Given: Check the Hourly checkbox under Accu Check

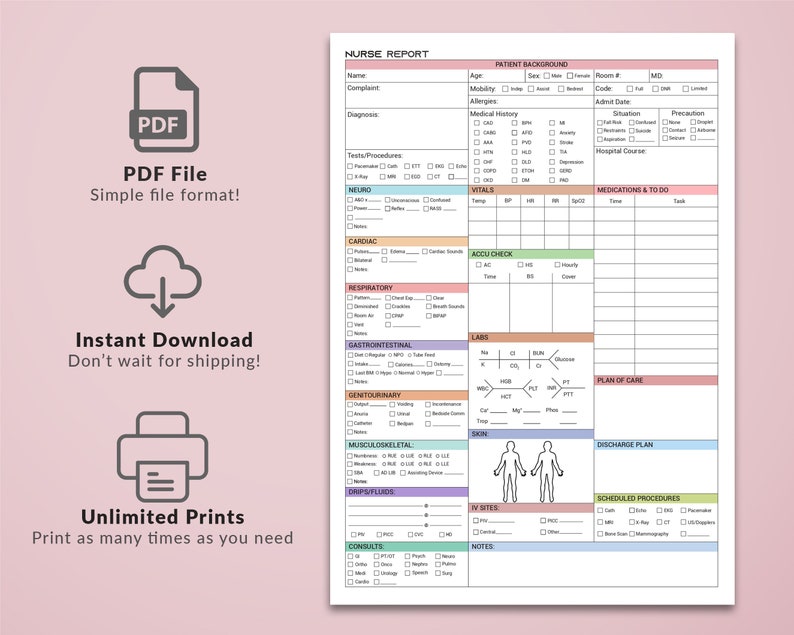Looking at the screenshot, I should click(557, 265).
